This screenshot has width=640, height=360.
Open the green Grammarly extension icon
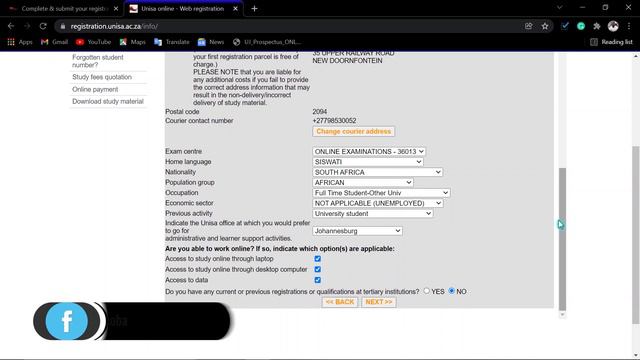point(581,26)
